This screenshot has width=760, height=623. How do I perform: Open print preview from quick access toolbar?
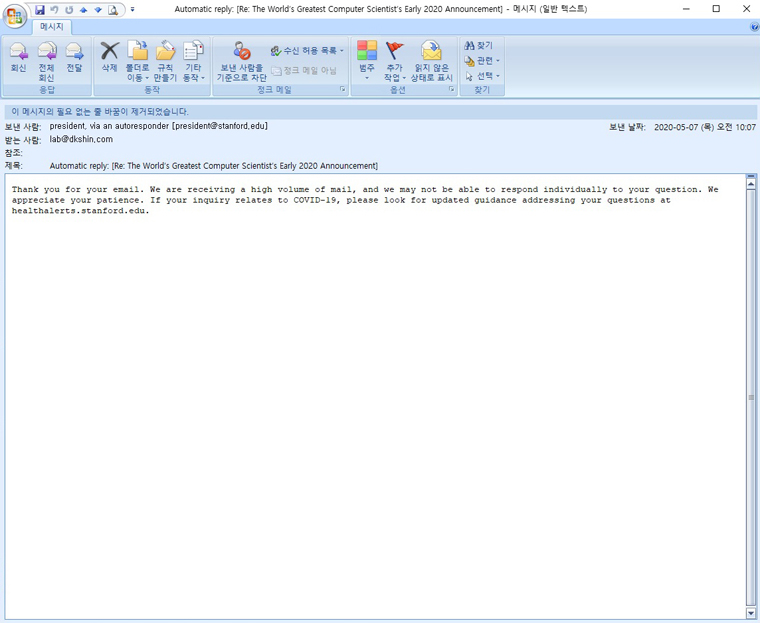(113, 10)
